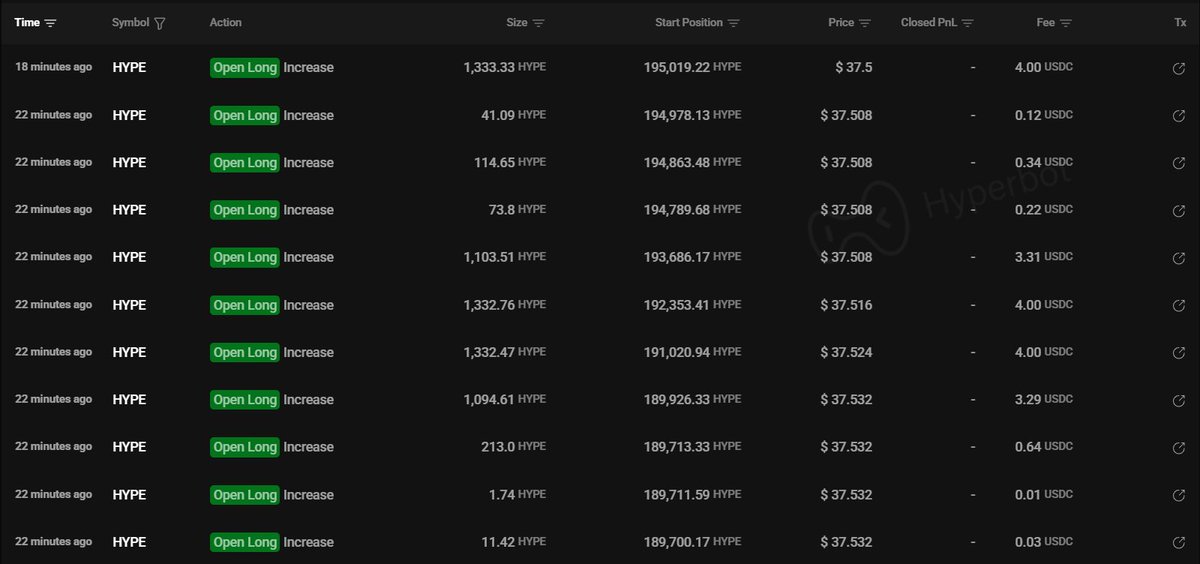Open transaction link for the 41.09 HYPE trade

(x=1179, y=116)
